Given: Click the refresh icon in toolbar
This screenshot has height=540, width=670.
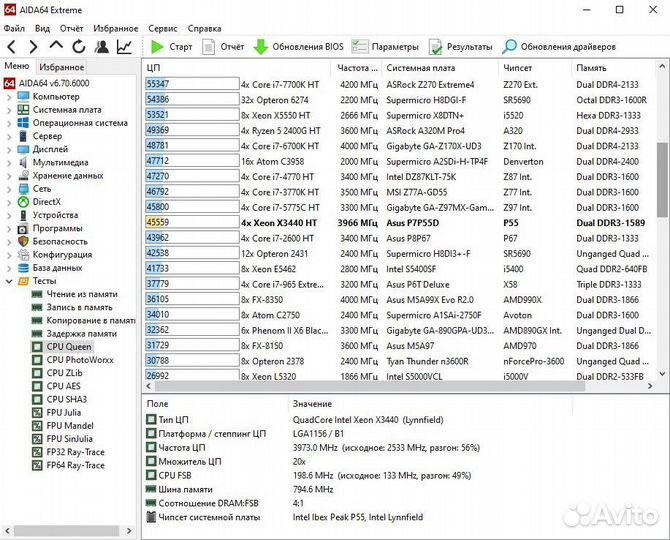Looking at the screenshot, I should point(79,47).
